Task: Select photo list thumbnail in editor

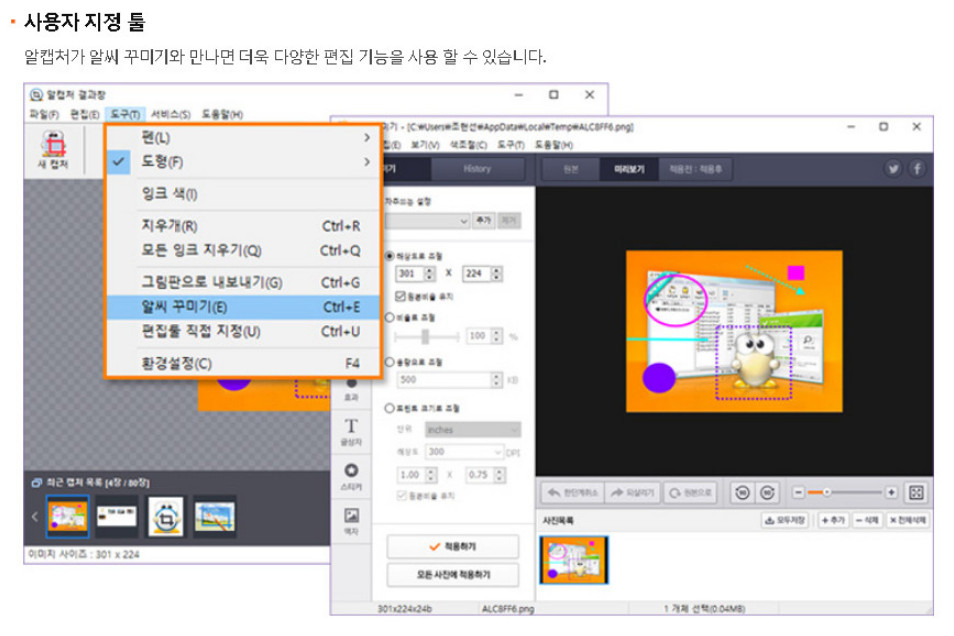Action: pyautogui.click(x=574, y=560)
